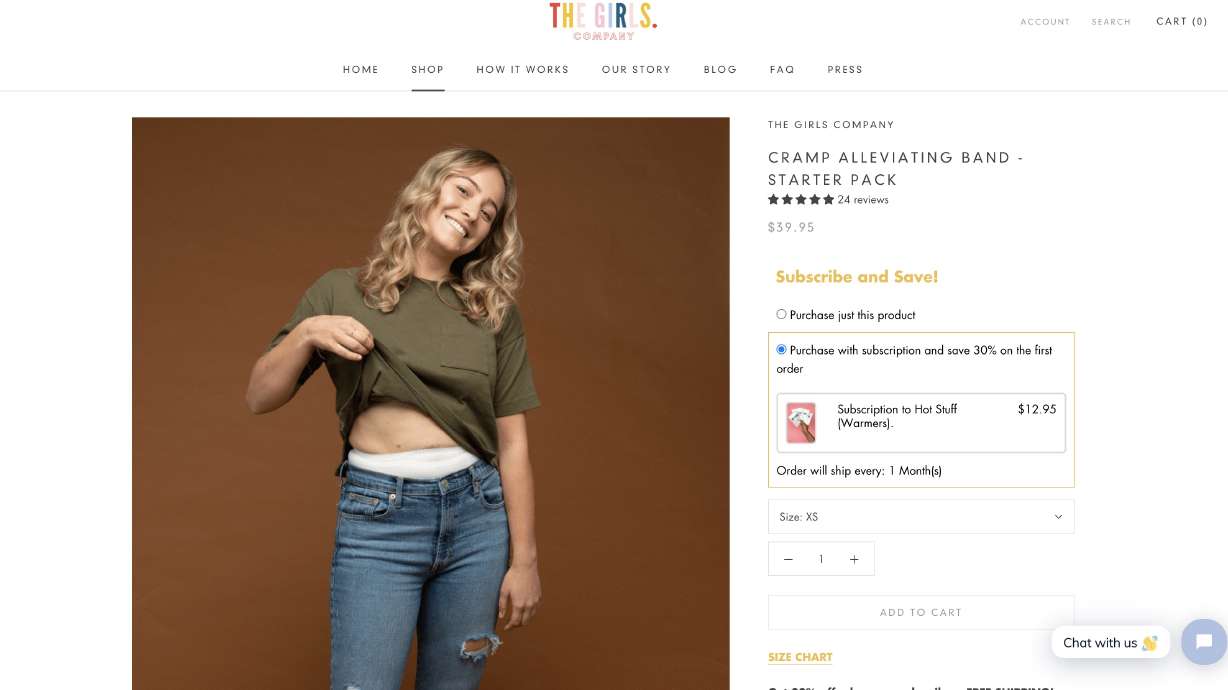Viewport: 1228px width, 690px height.
Task: Open the HOW IT WORKS page
Action: point(522,69)
